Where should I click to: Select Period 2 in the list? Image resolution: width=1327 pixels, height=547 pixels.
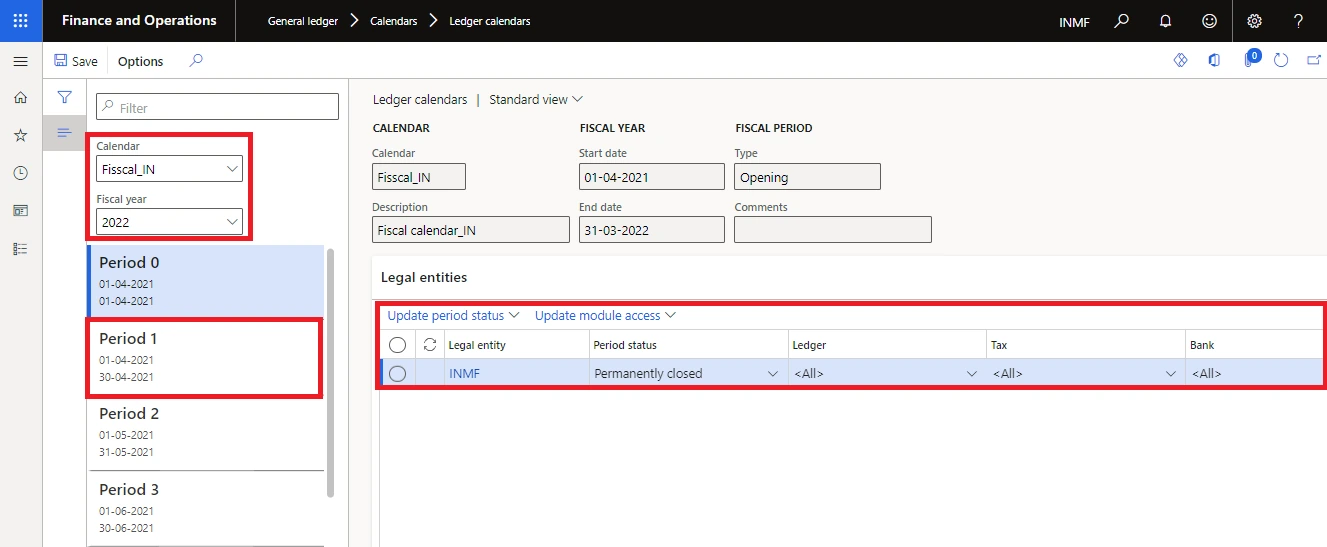point(205,432)
